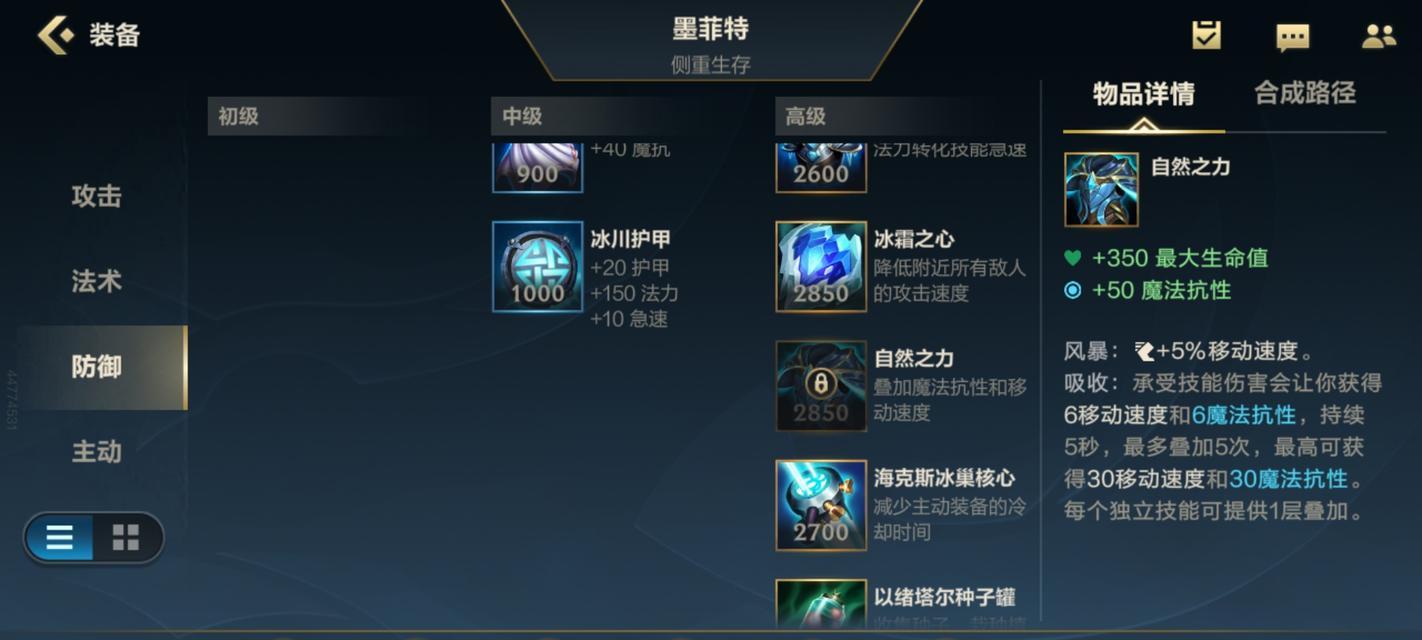
Task: Select the locked 自然之力 item icon
Action: pos(821,386)
